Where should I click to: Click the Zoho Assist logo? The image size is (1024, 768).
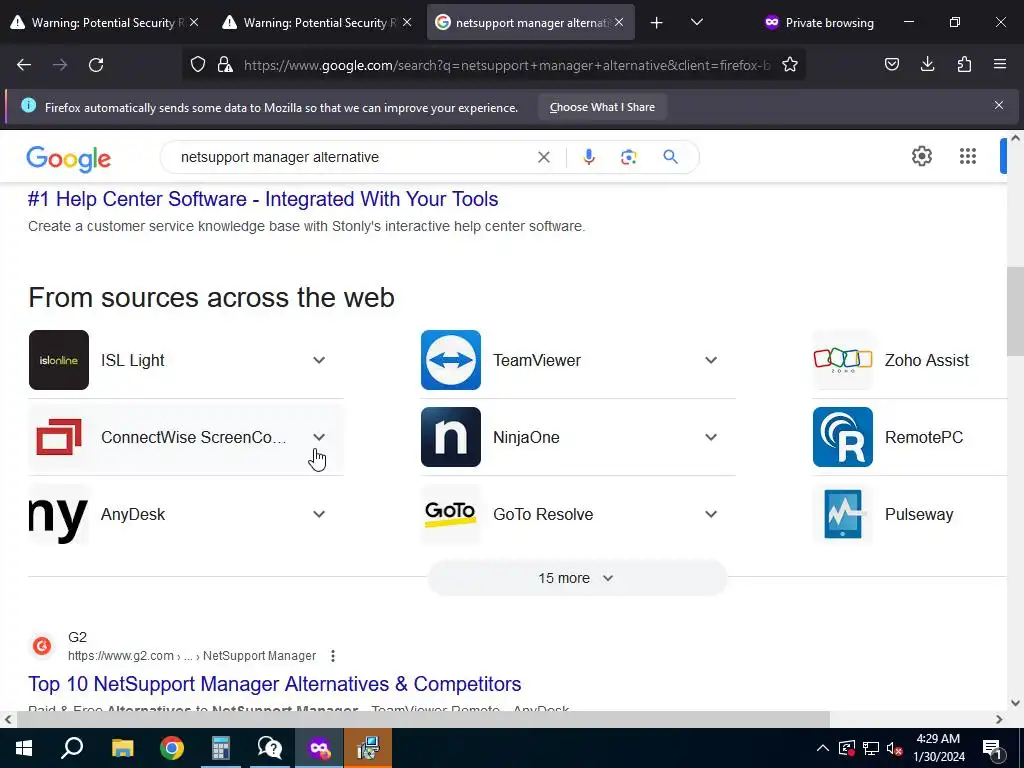click(842, 360)
